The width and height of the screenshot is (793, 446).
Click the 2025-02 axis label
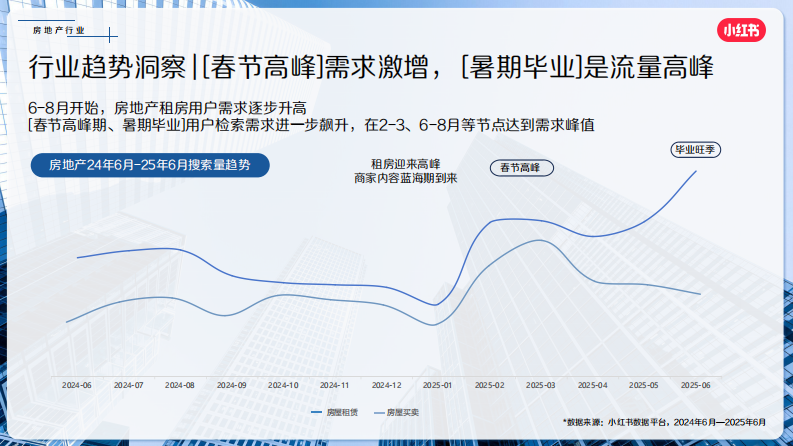(490, 385)
